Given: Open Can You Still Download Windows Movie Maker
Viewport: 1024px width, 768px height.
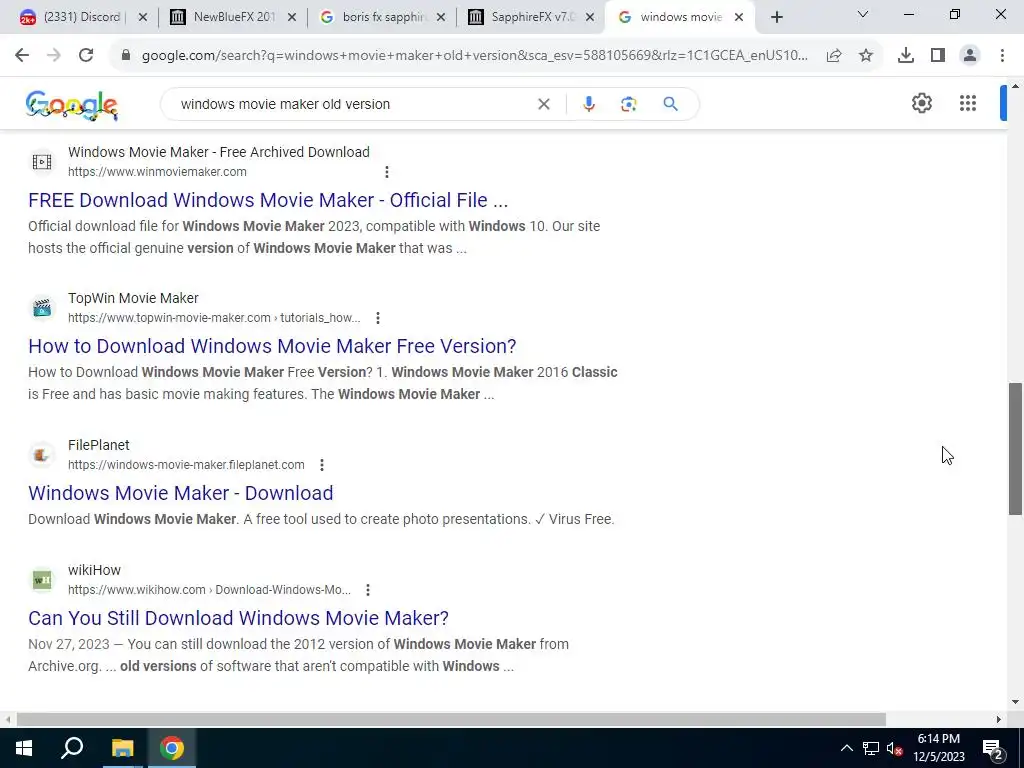Looking at the screenshot, I should [x=238, y=618].
